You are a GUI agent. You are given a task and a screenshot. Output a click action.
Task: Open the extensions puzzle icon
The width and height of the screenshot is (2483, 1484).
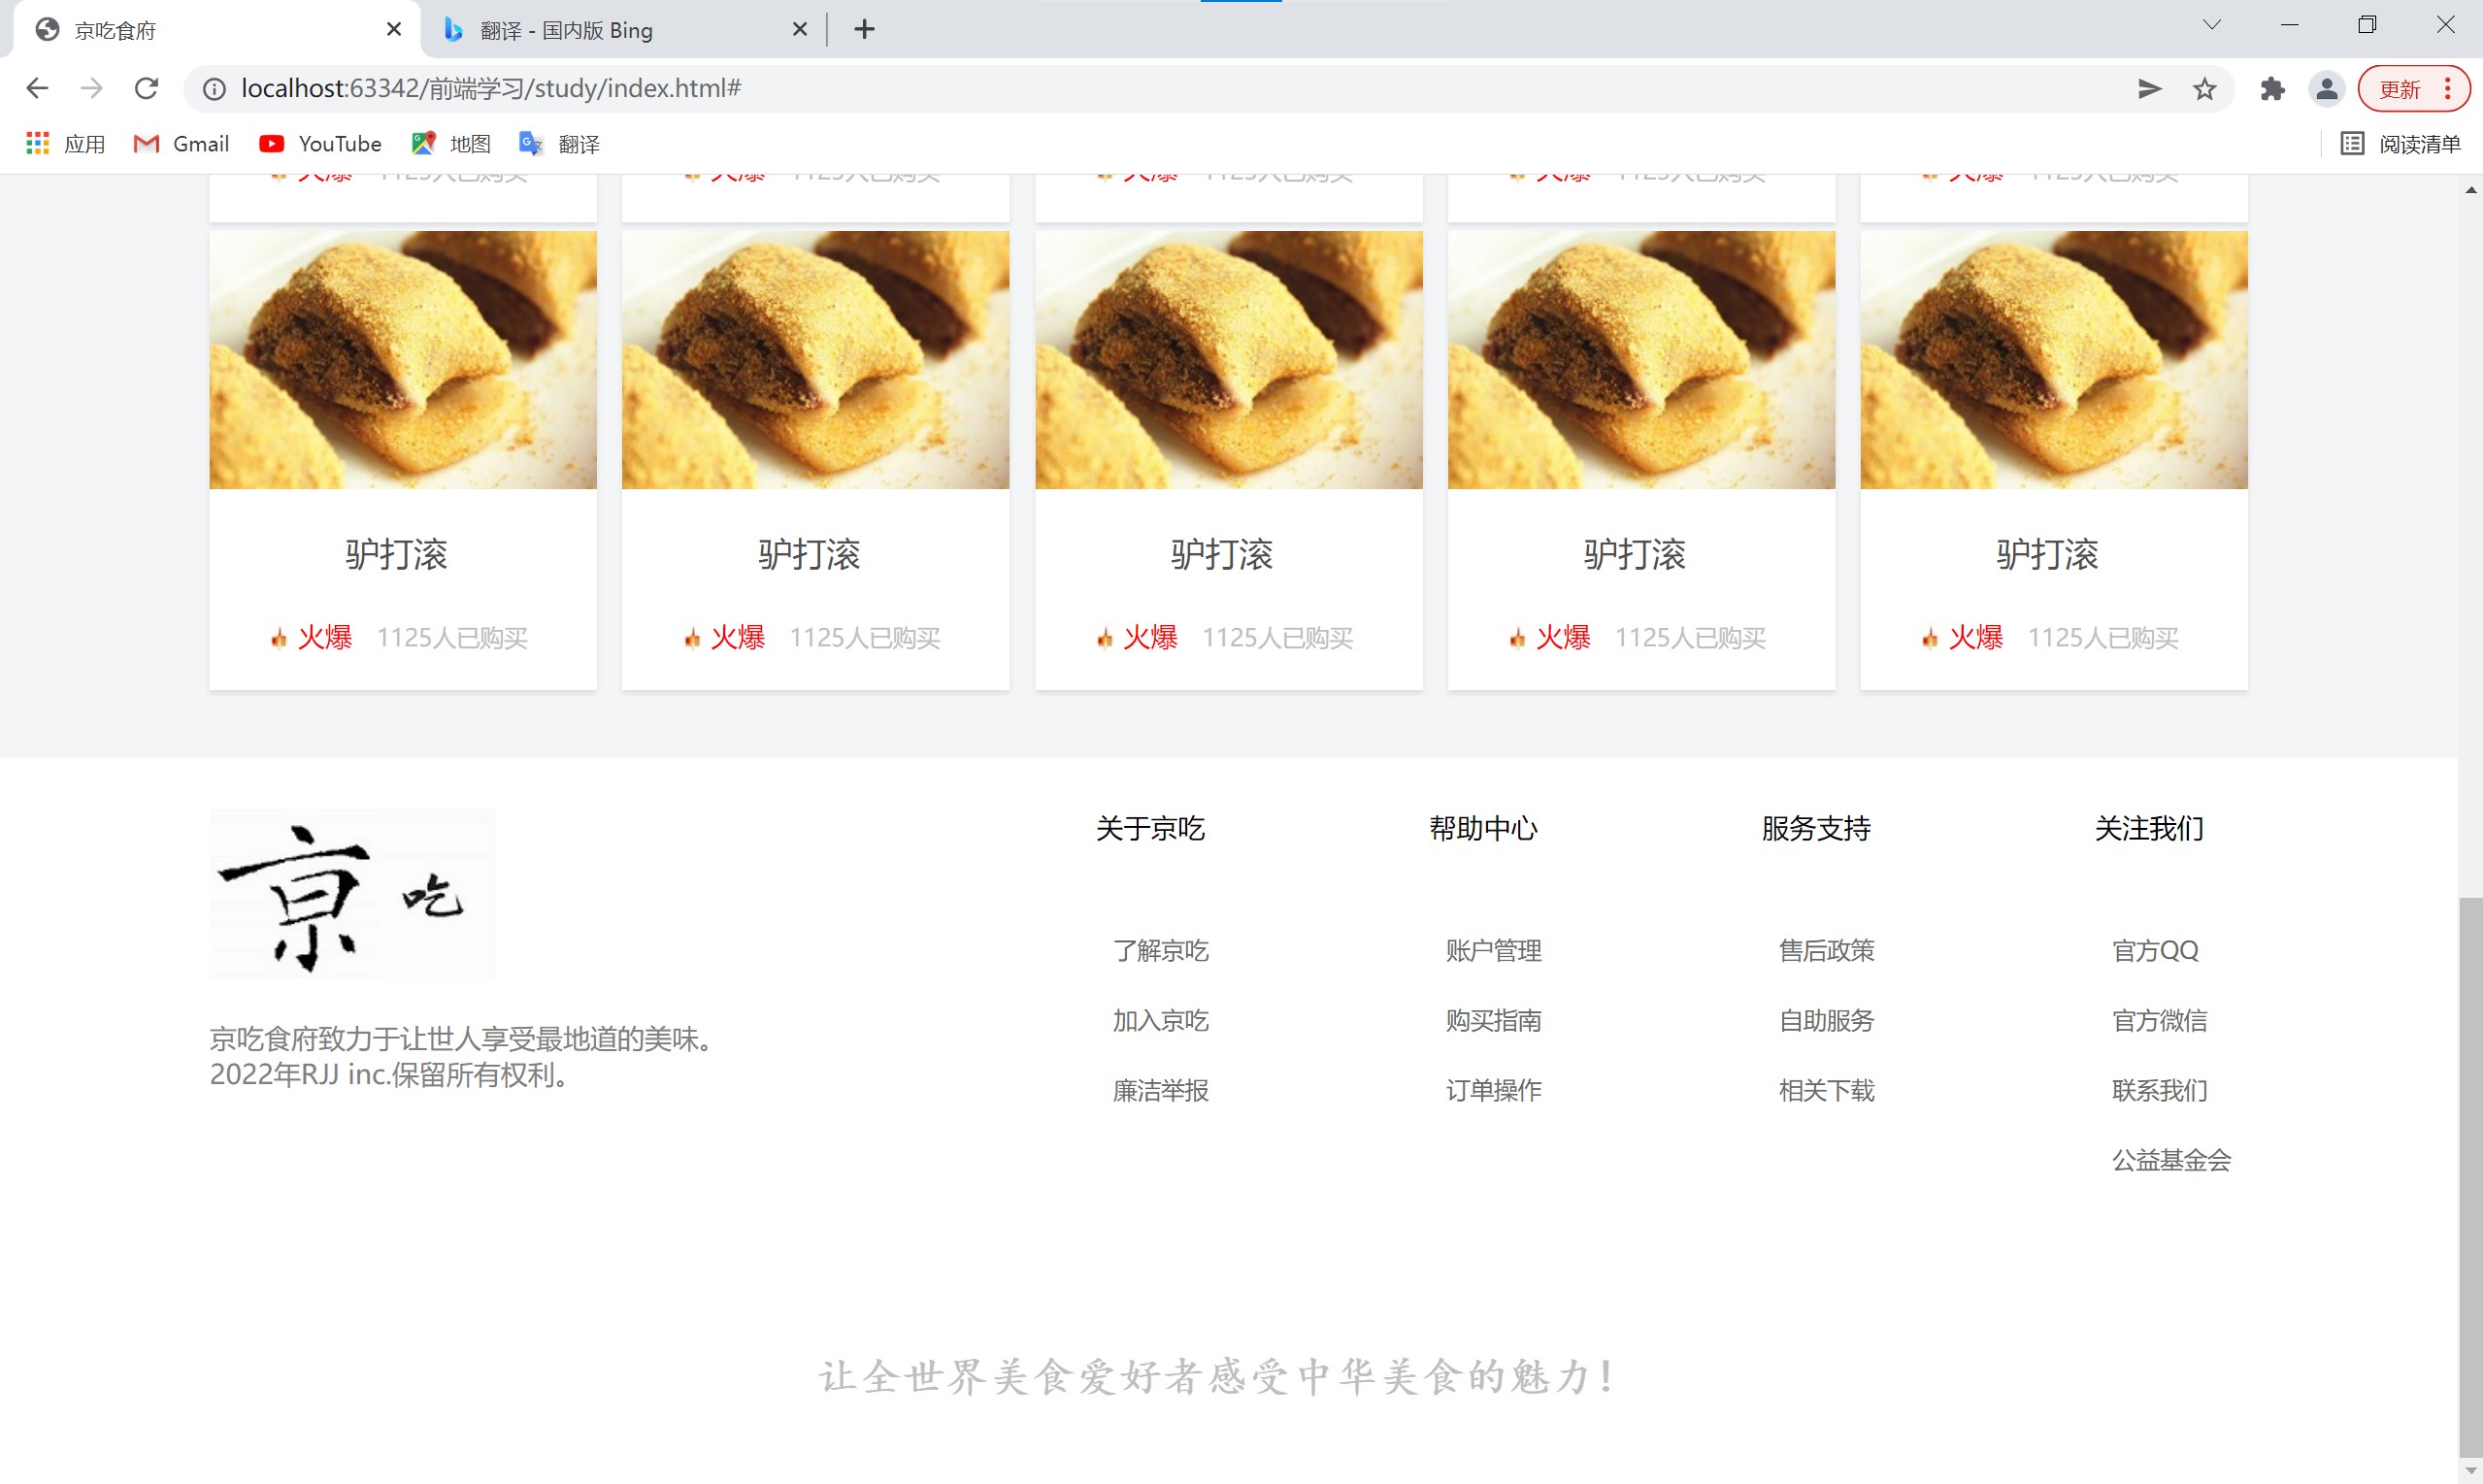2272,89
